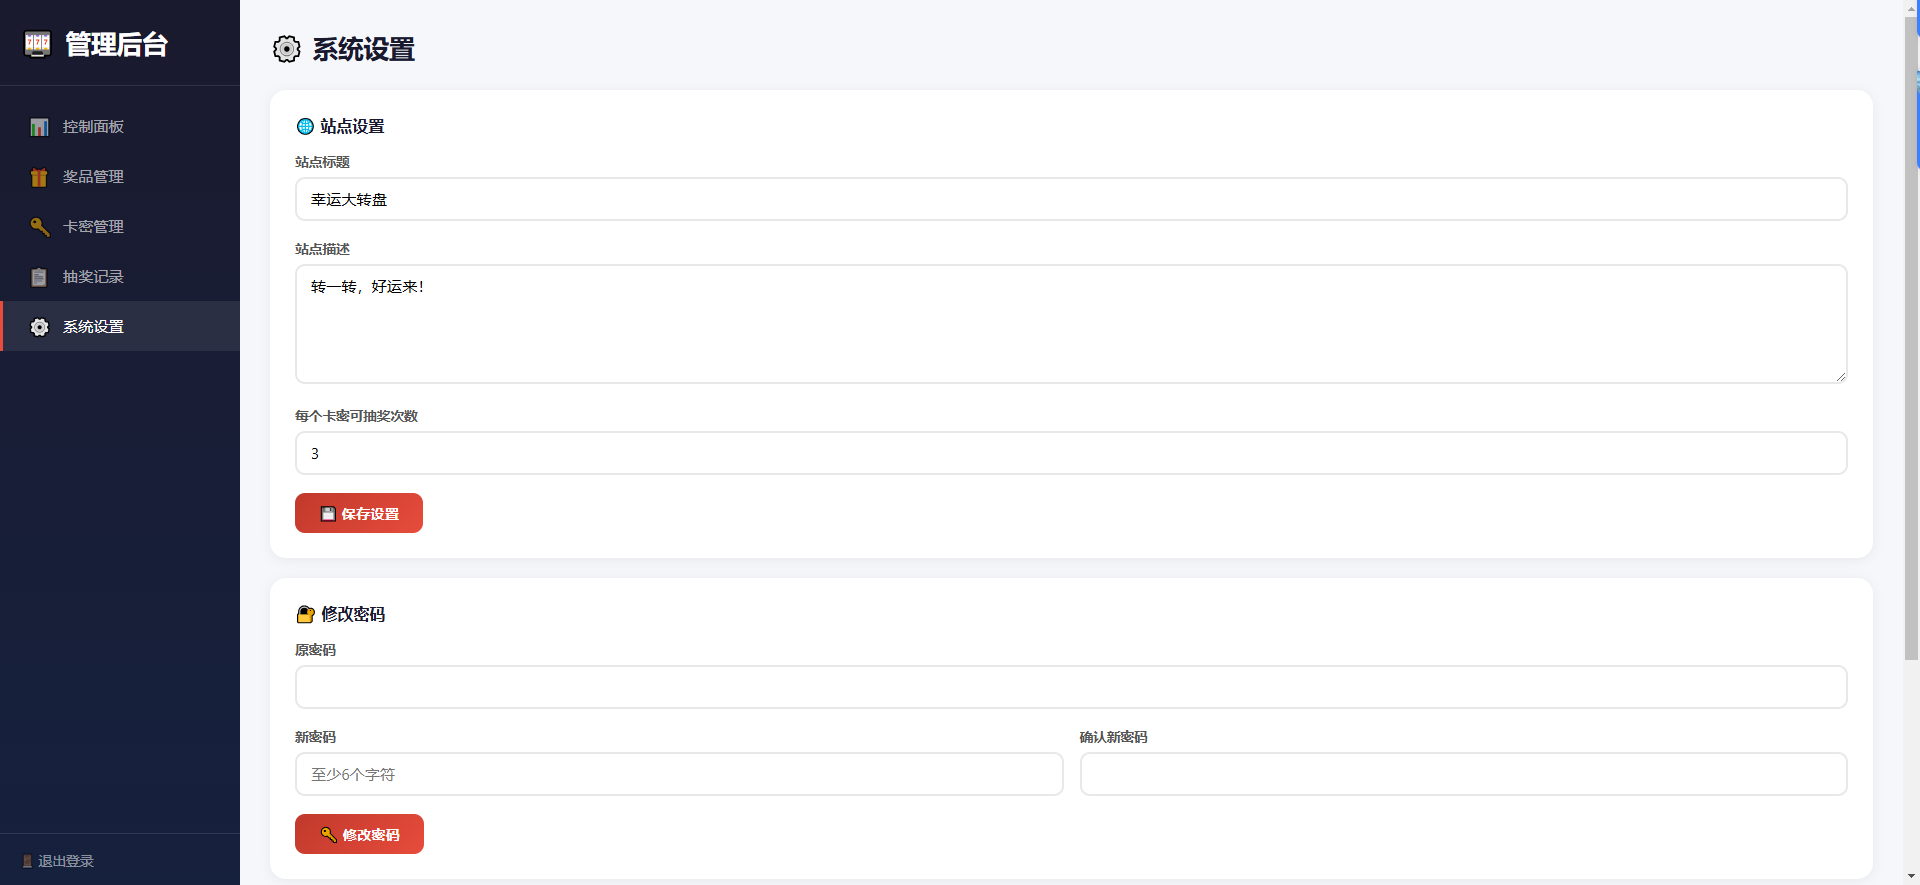Click the slot machine logo icon
Viewport: 1920px width, 885px height.
pyautogui.click(x=37, y=44)
